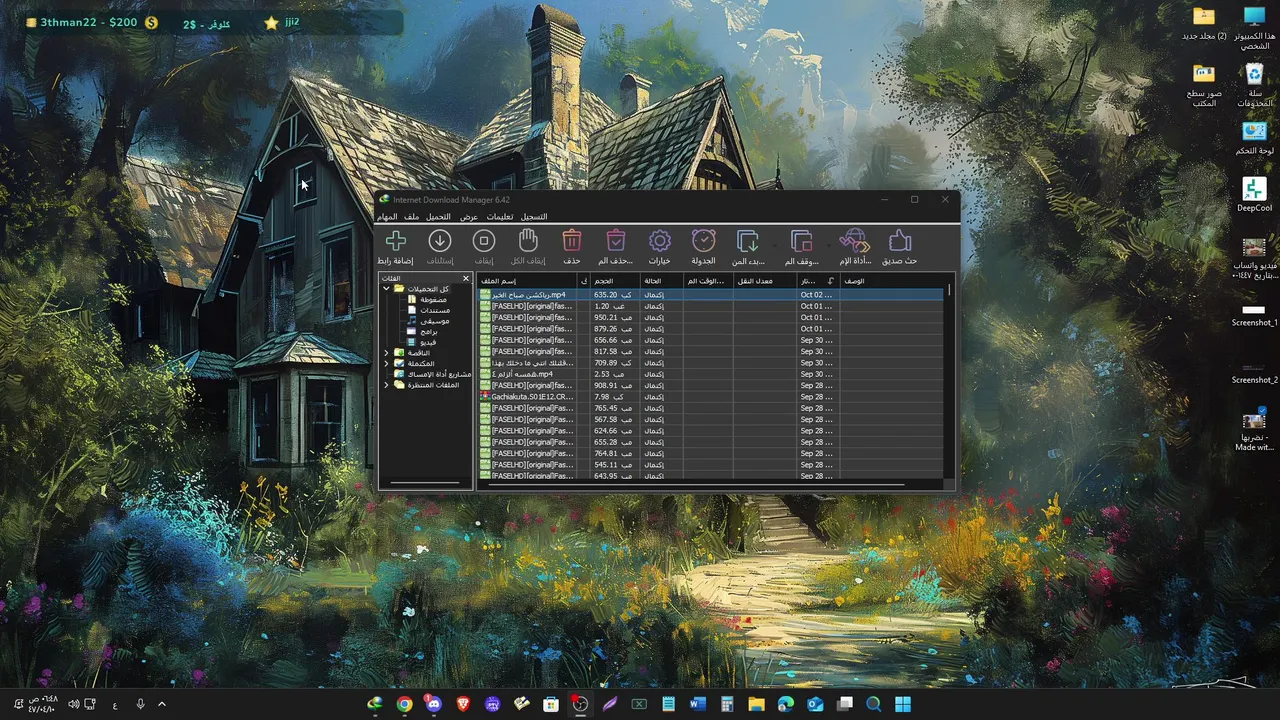Open the تعليمات menu
Screen dimensions: 1280x720
[499, 217]
